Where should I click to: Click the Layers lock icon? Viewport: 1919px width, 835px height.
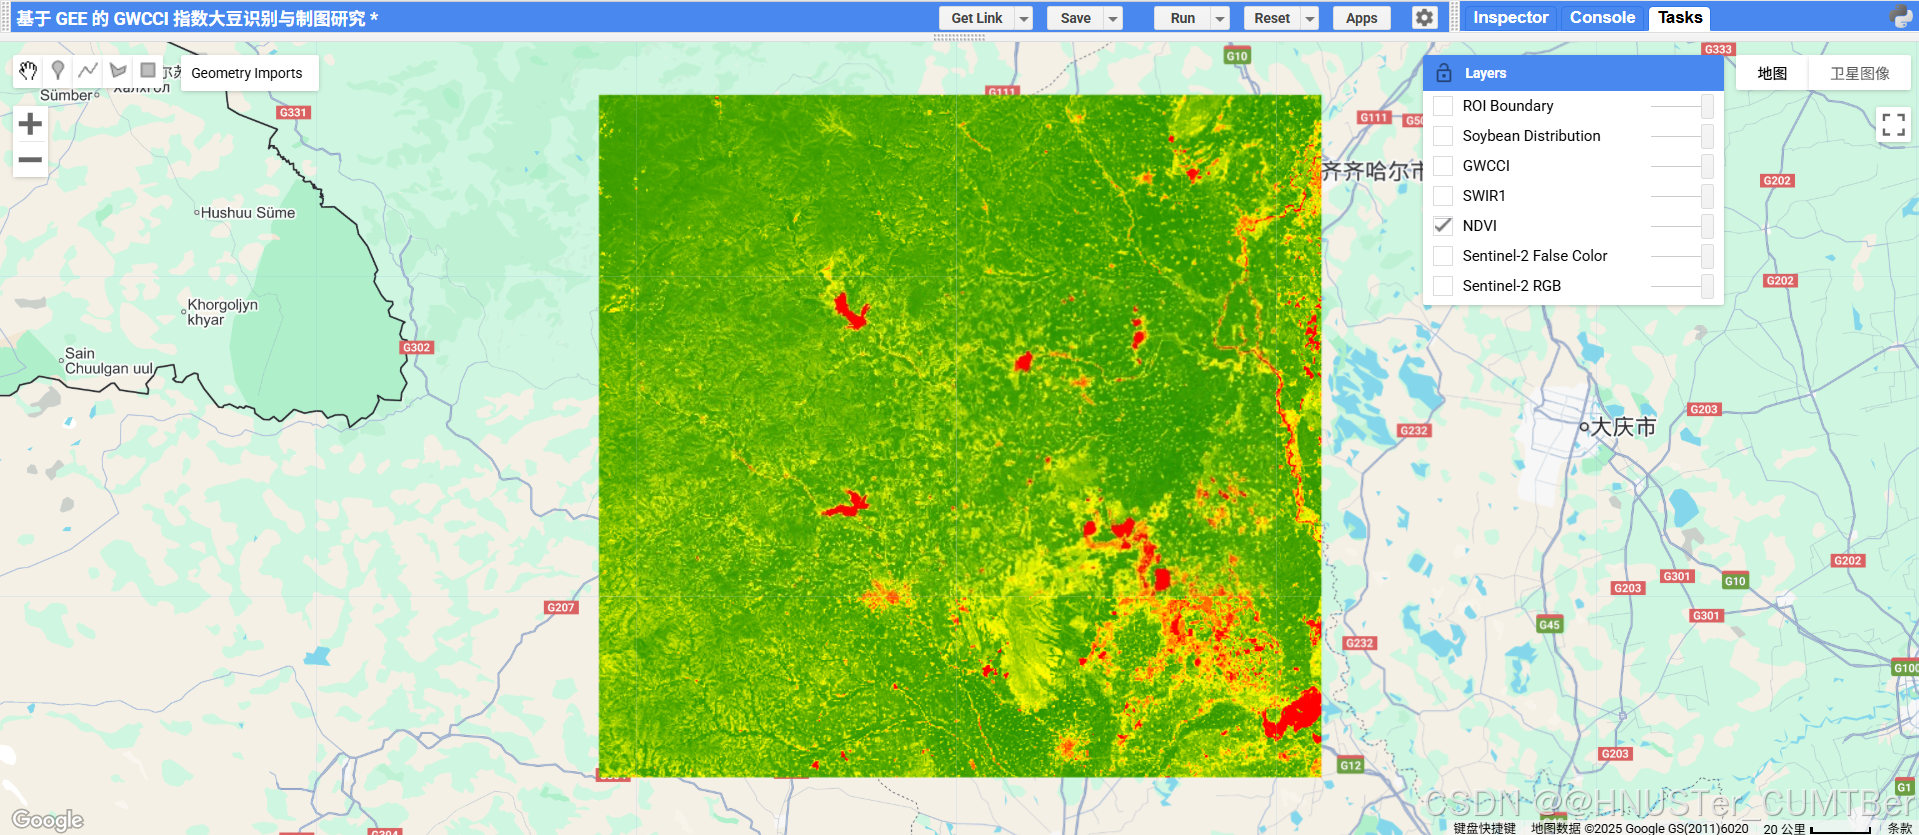point(1443,73)
